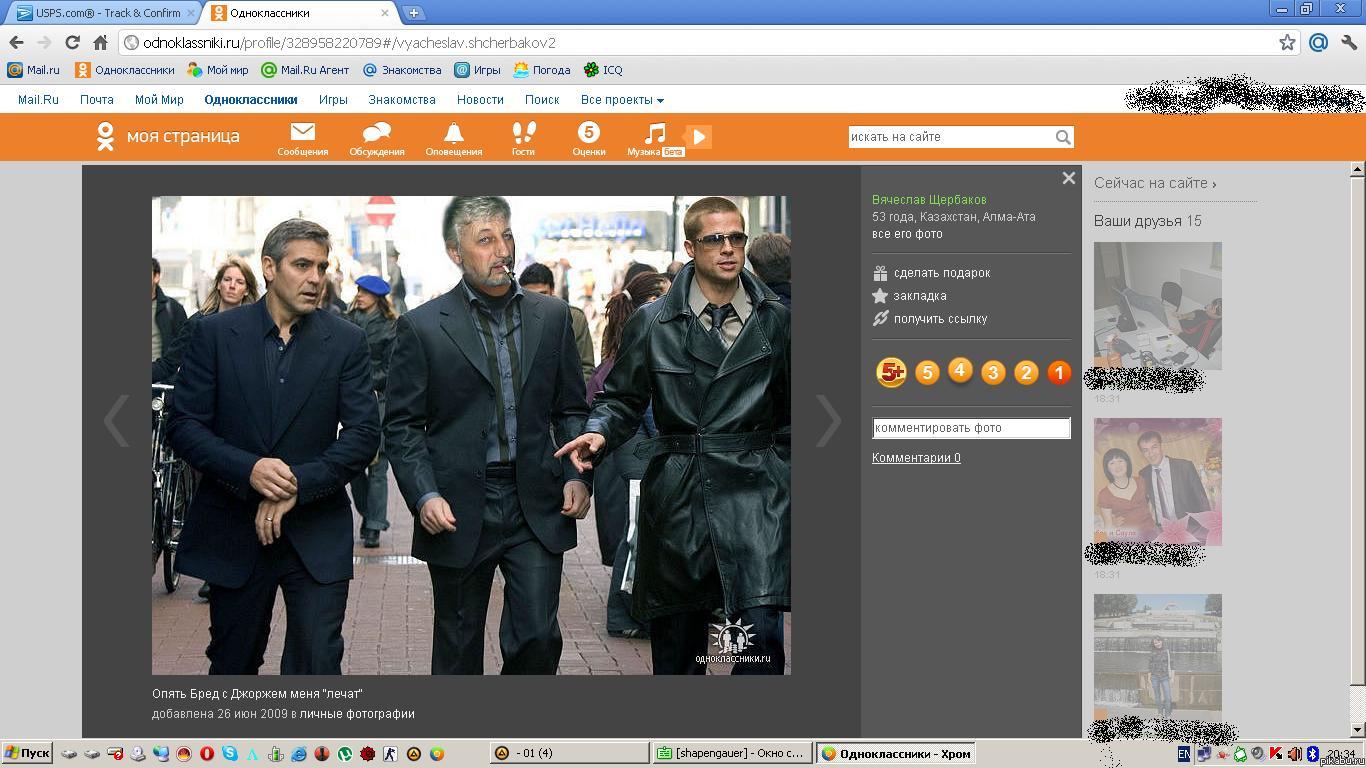Go to previous photo arrow
The image size is (1366, 768).
coord(117,420)
